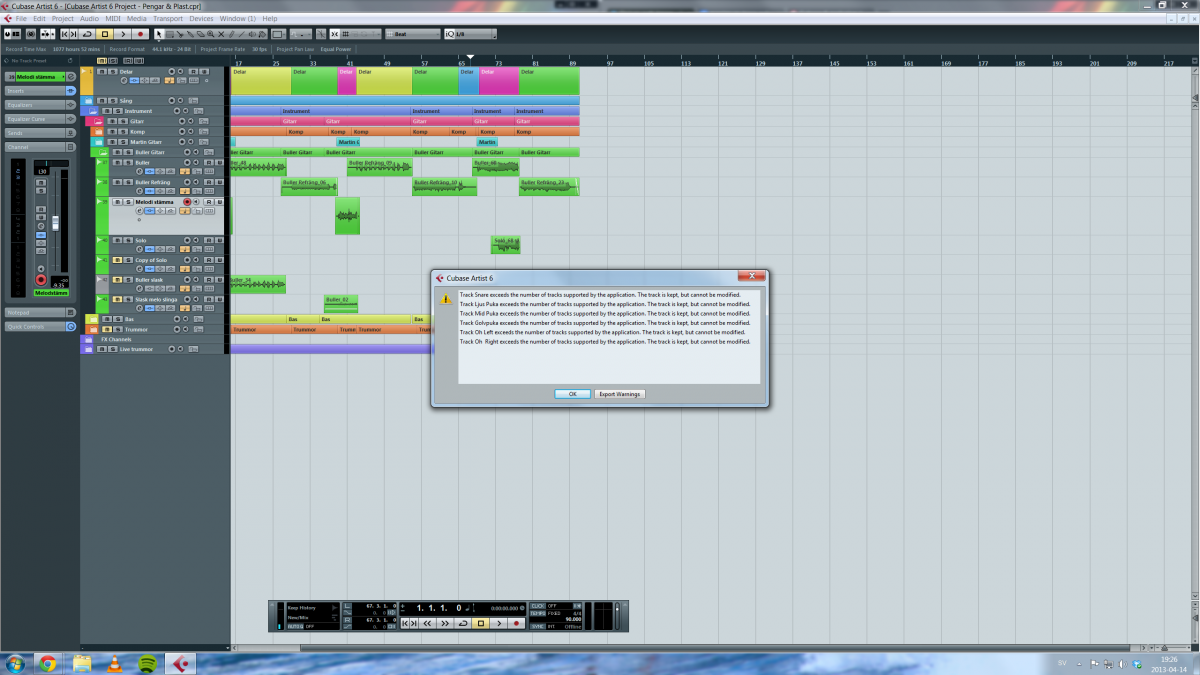Image resolution: width=1200 pixels, height=675 pixels.
Task: Toggle the TEMPO track button on transport panel
Action: click(538, 613)
